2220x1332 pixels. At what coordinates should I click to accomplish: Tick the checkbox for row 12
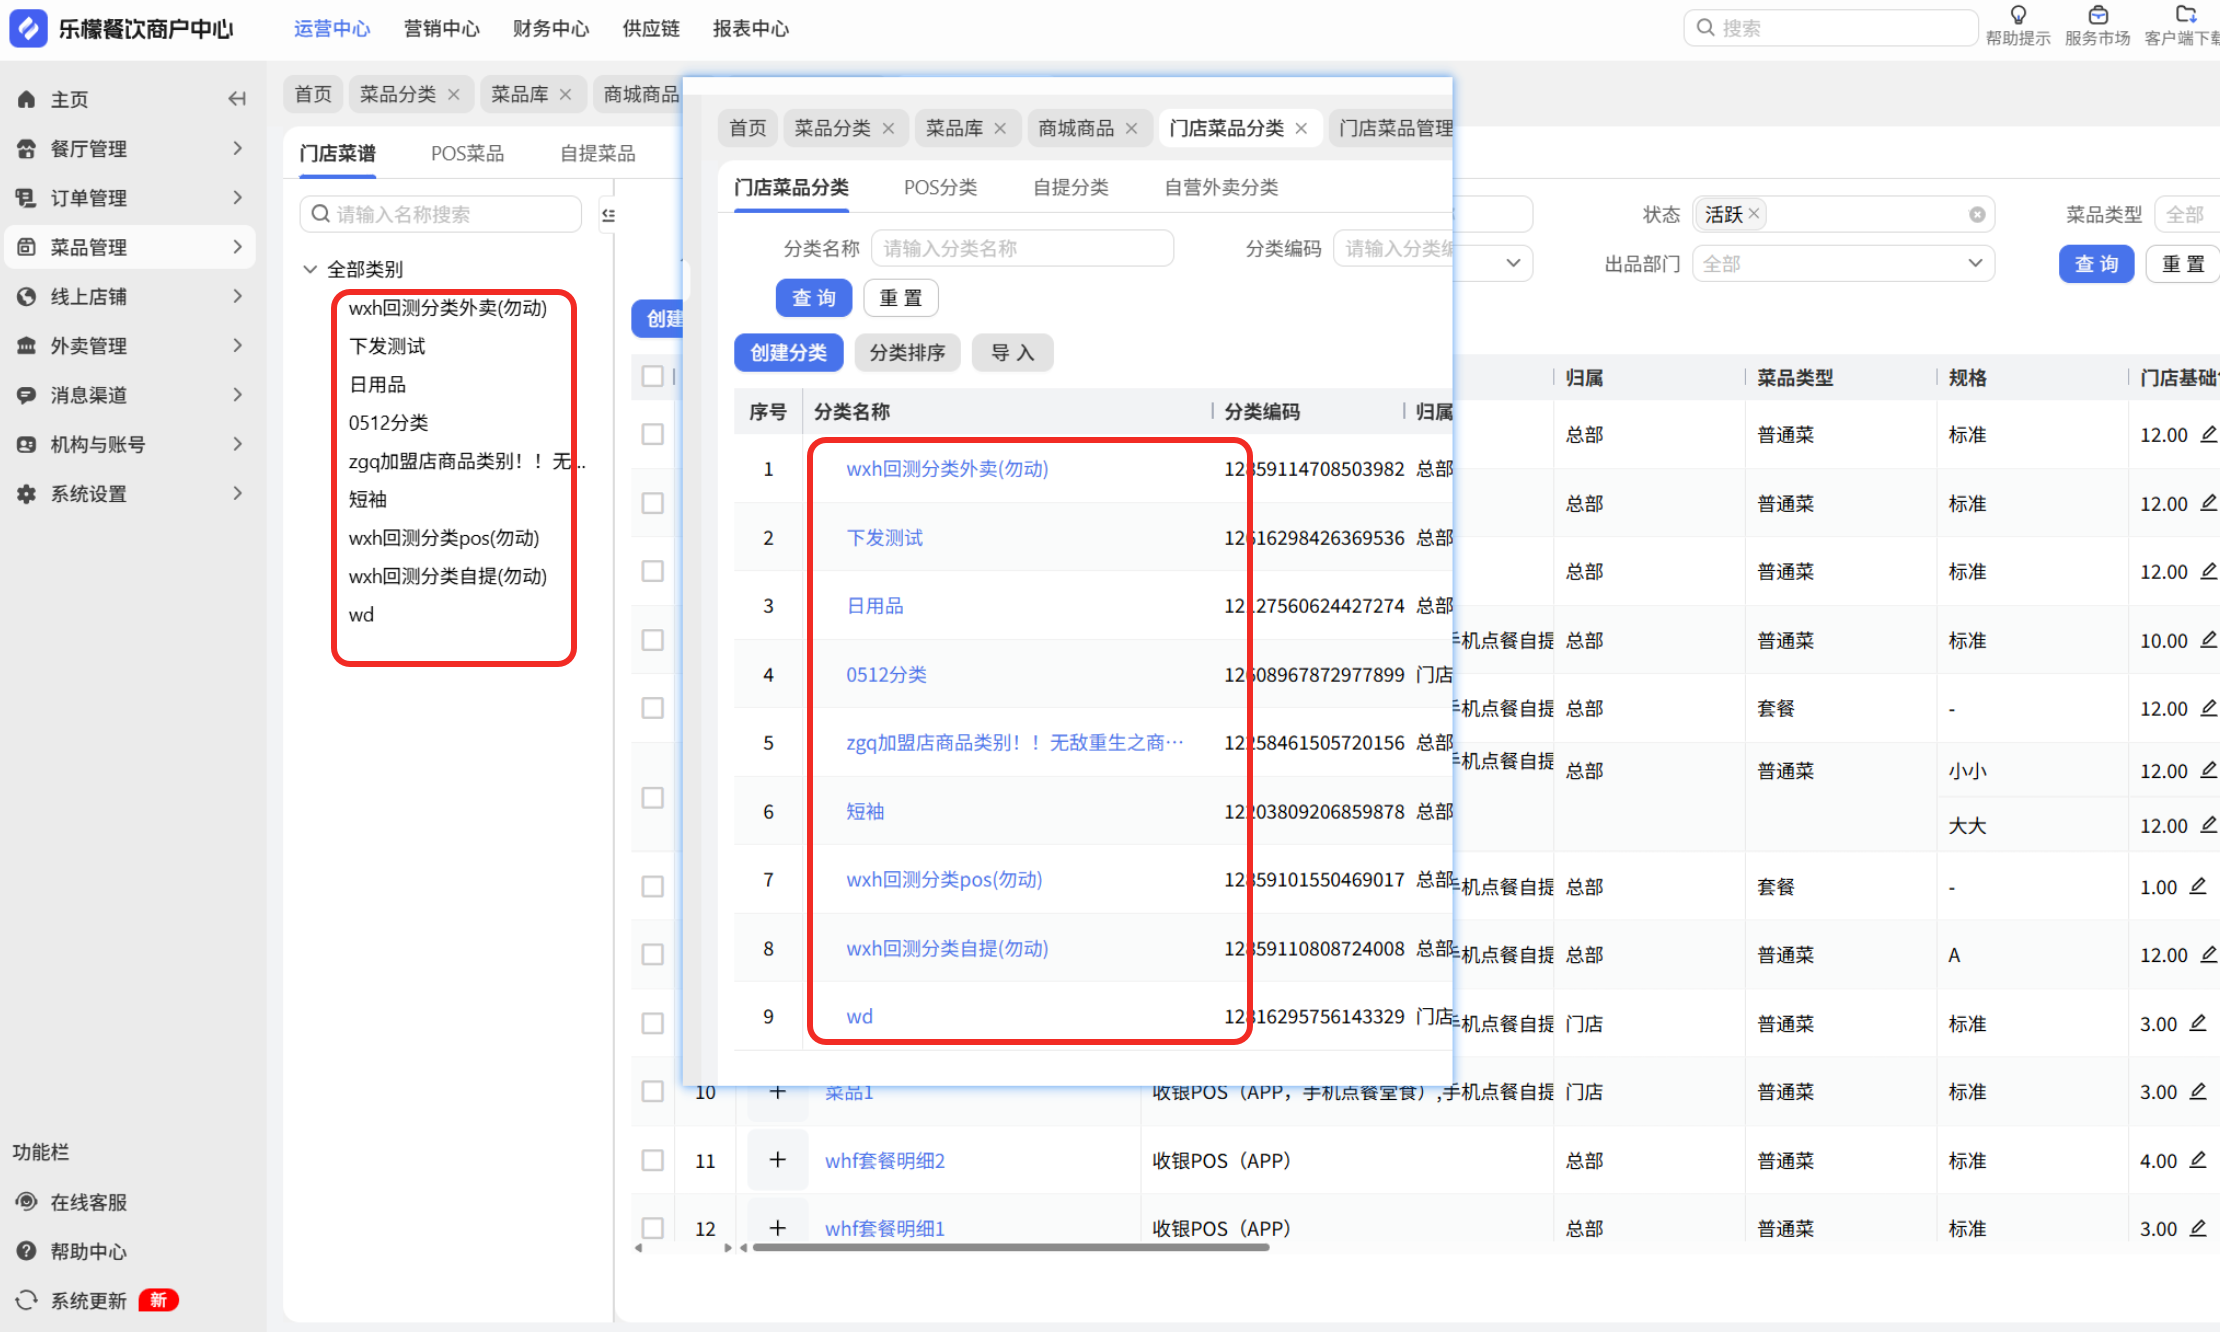coord(653,1228)
